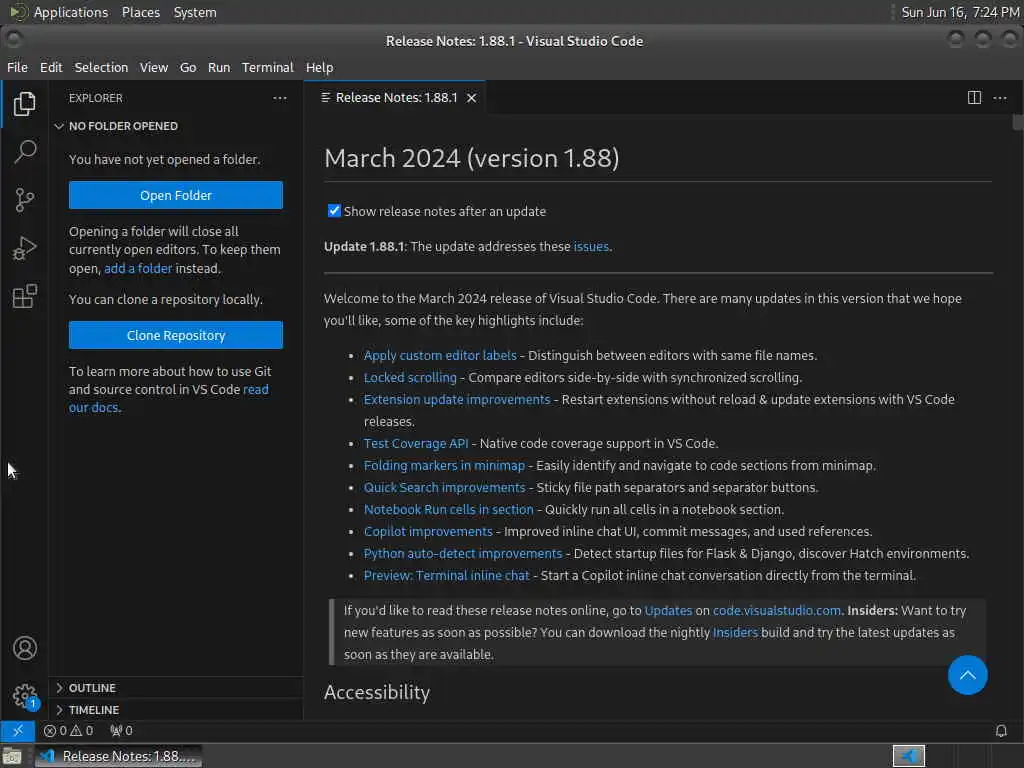Open Quick Search improvements link
The image size is (1024, 768).
pyautogui.click(x=445, y=487)
